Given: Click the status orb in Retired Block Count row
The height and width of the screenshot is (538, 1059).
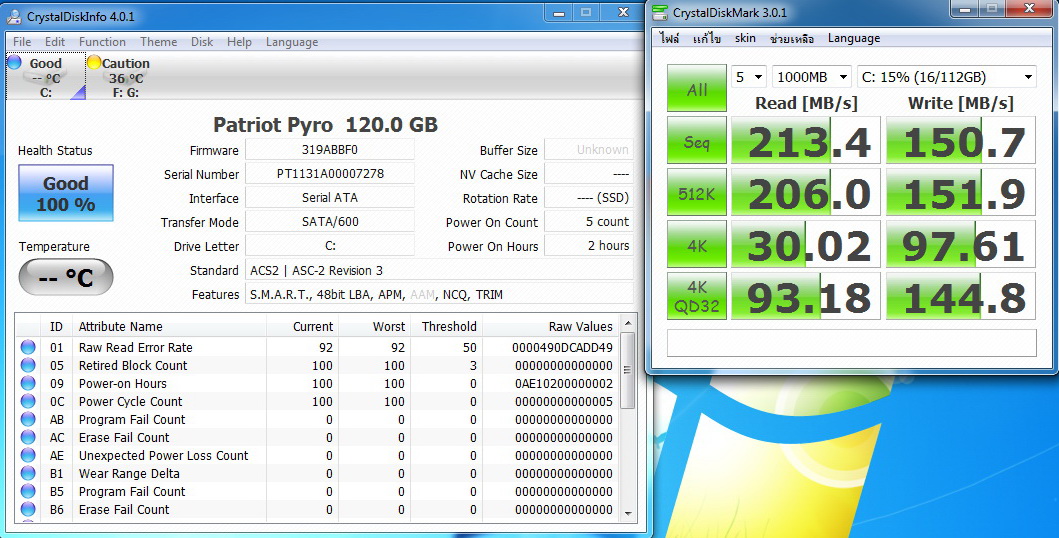Looking at the screenshot, I should tap(28, 365).
